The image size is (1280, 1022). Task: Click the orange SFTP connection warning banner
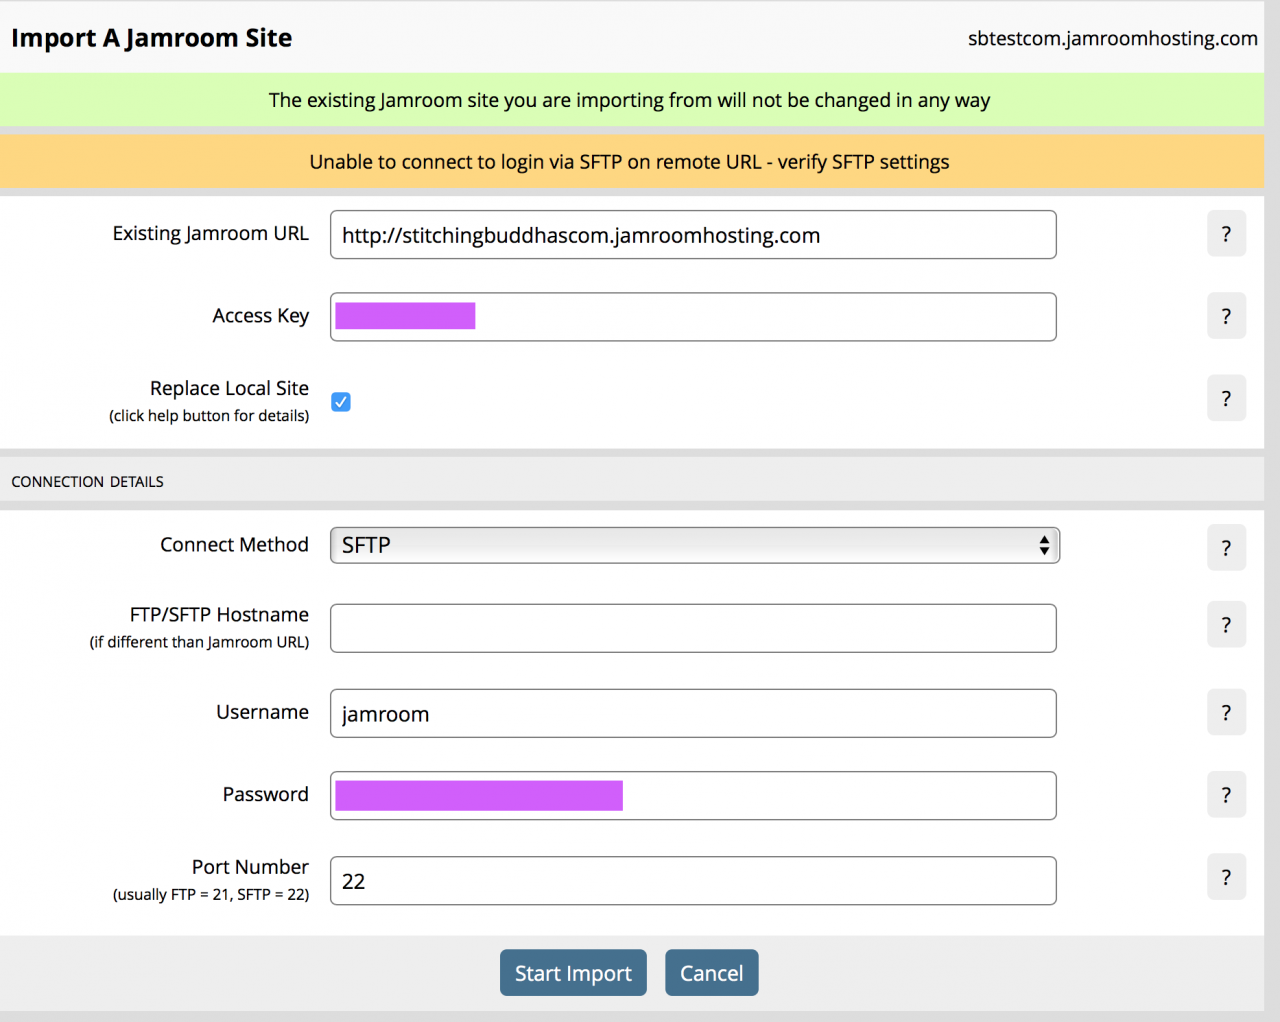[x=630, y=162]
